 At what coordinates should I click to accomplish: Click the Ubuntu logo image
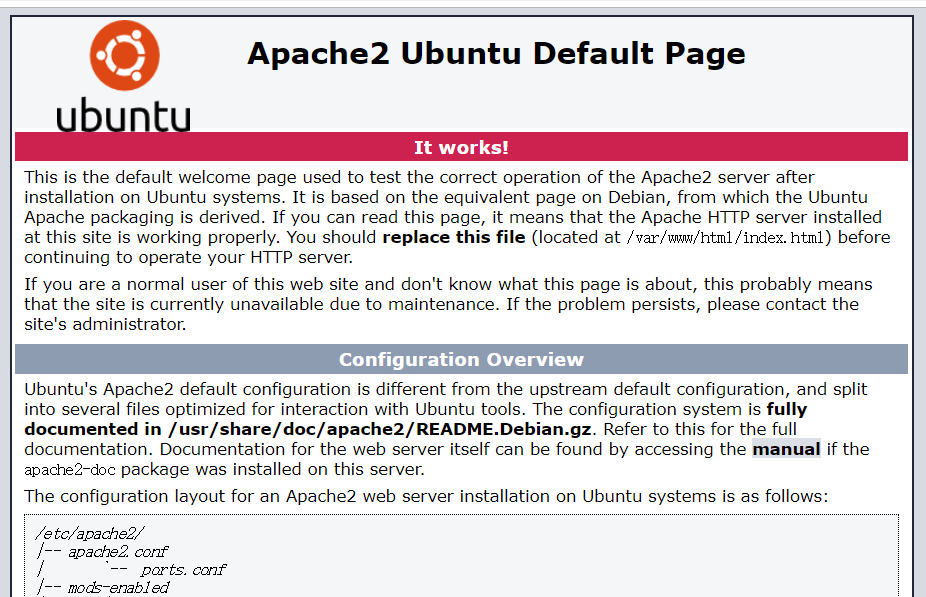124,76
